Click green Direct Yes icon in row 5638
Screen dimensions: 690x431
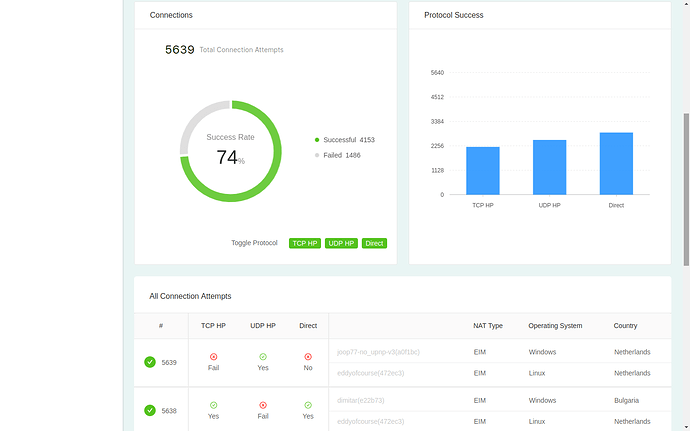click(308, 405)
